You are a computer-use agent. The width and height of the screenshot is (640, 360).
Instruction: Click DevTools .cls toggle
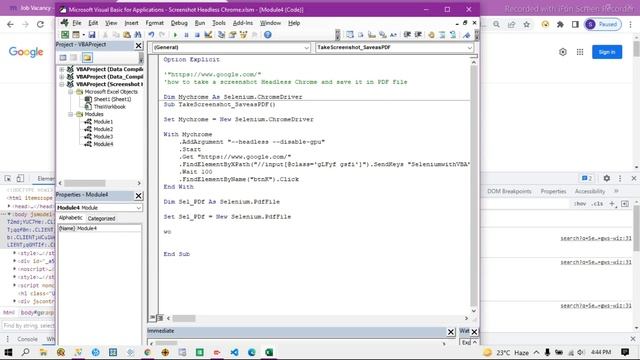(x=597, y=204)
